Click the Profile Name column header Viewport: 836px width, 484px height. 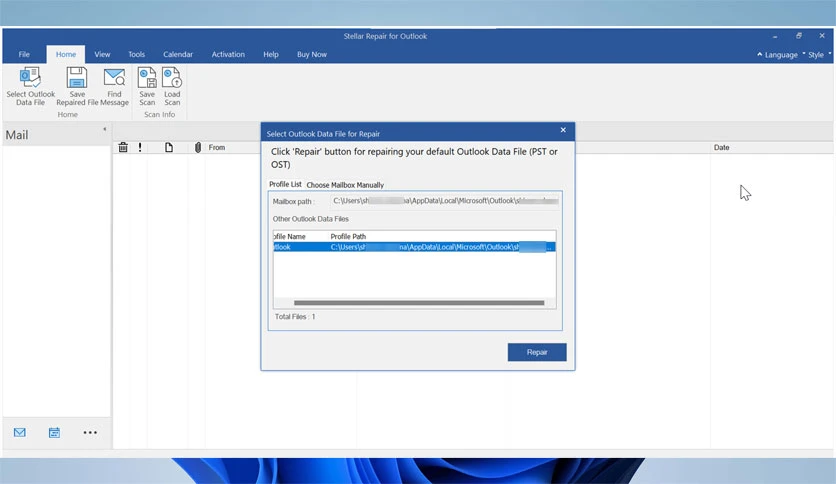[x=290, y=236]
